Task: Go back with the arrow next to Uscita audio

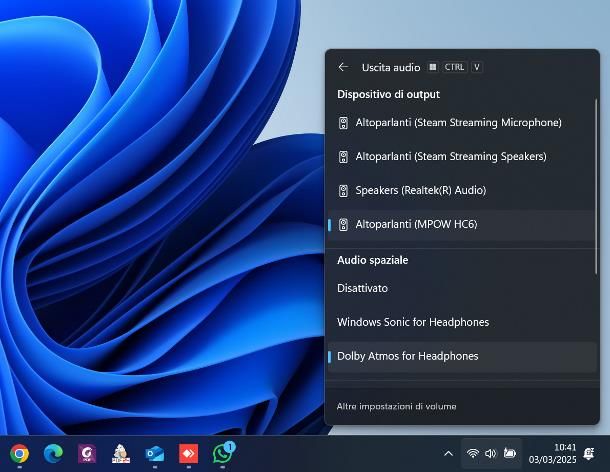Action: click(x=343, y=67)
